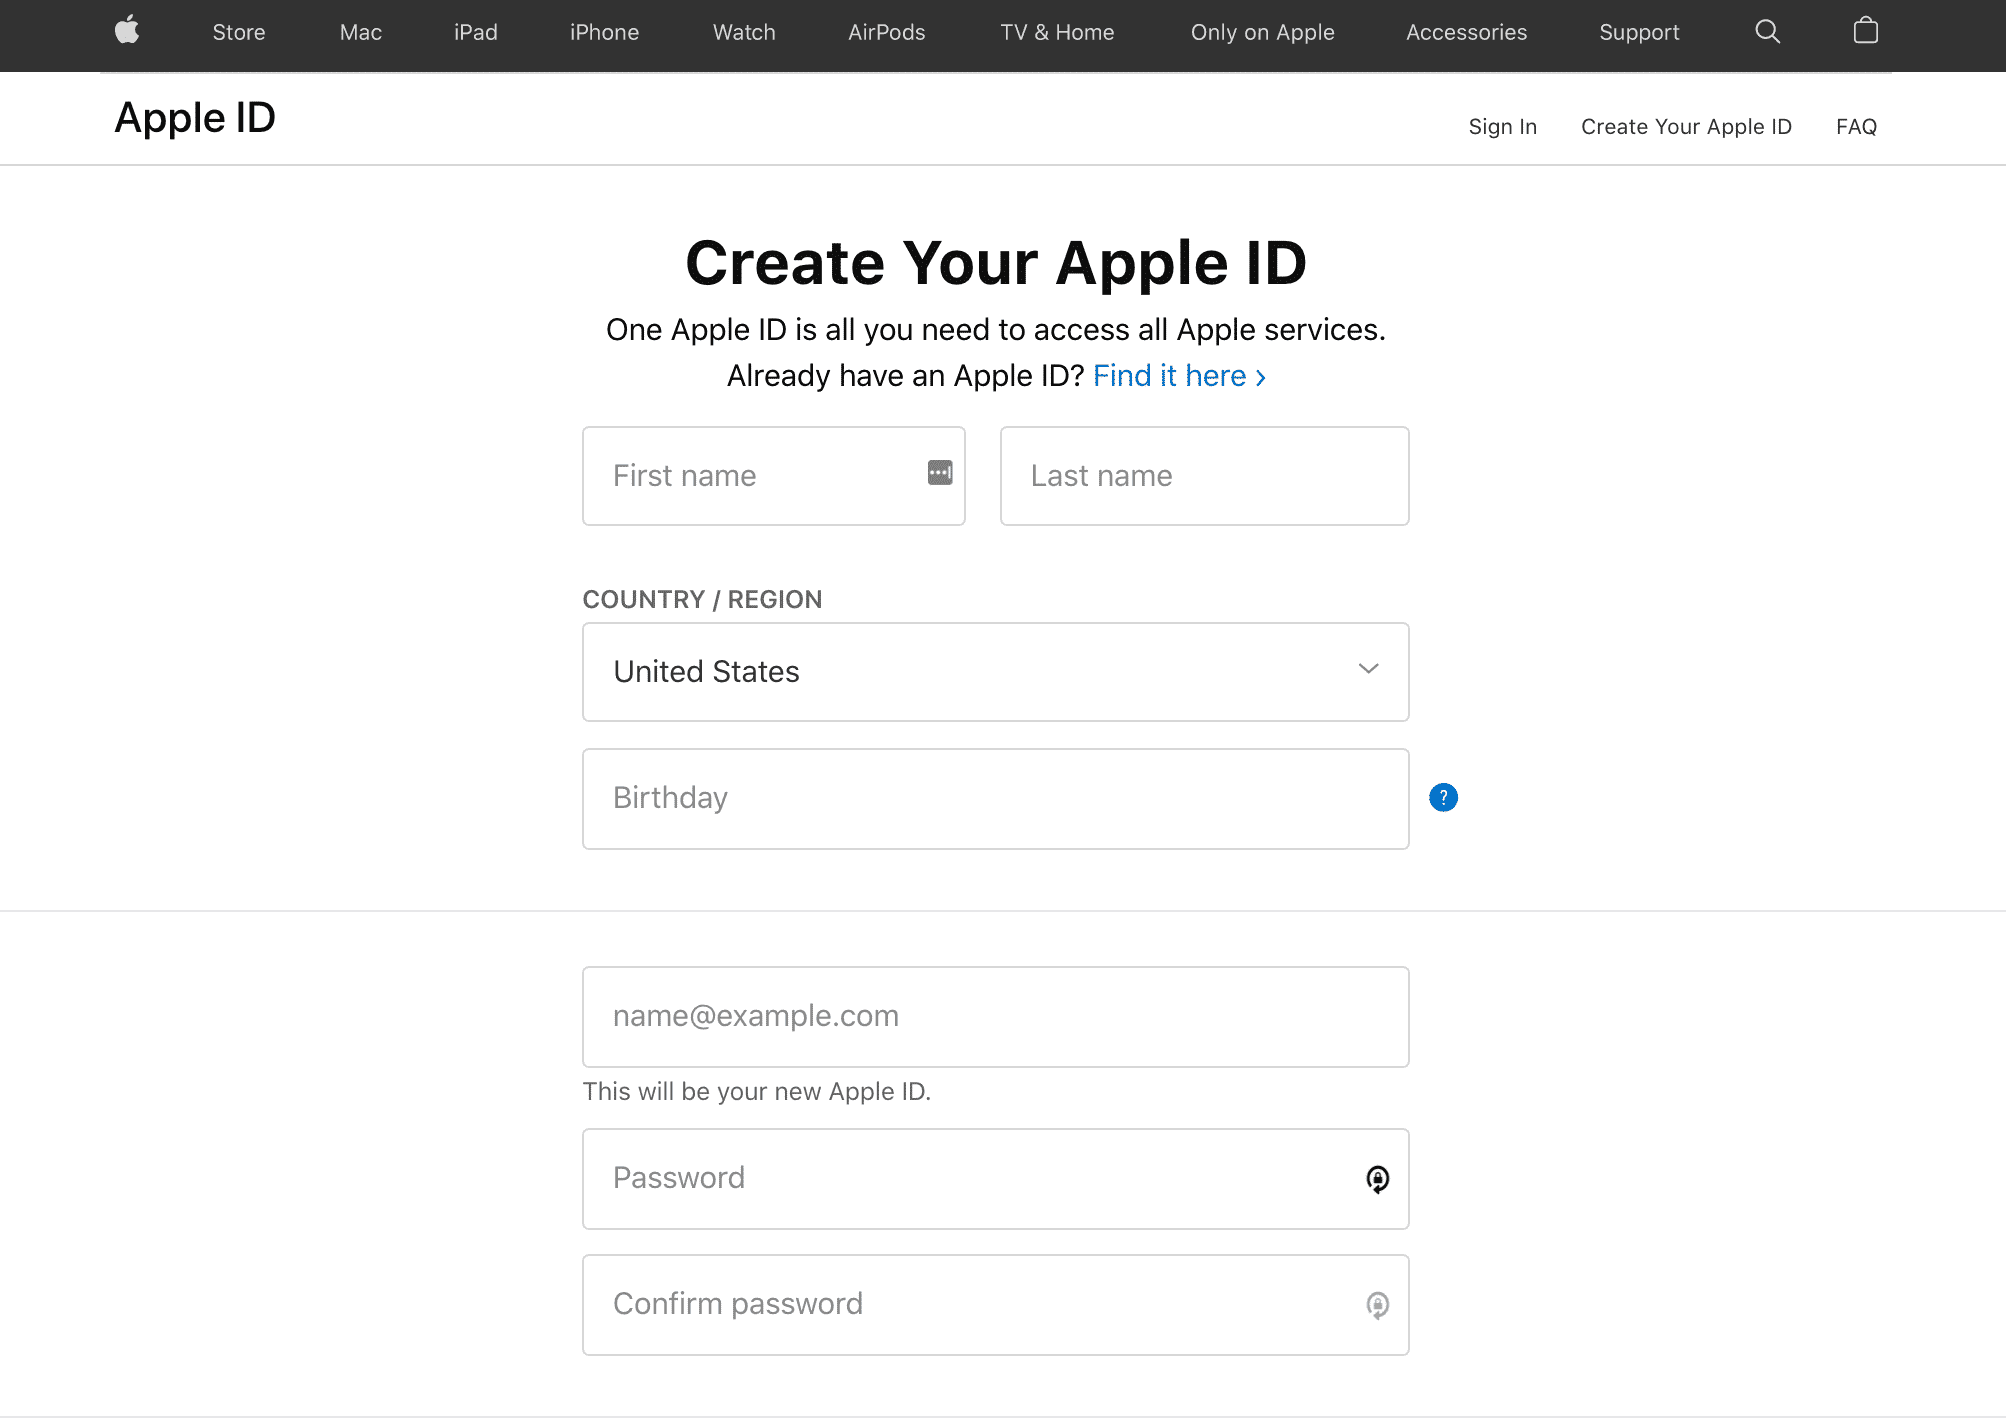Open the Store menu item
The image size is (2006, 1422).
[238, 32]
